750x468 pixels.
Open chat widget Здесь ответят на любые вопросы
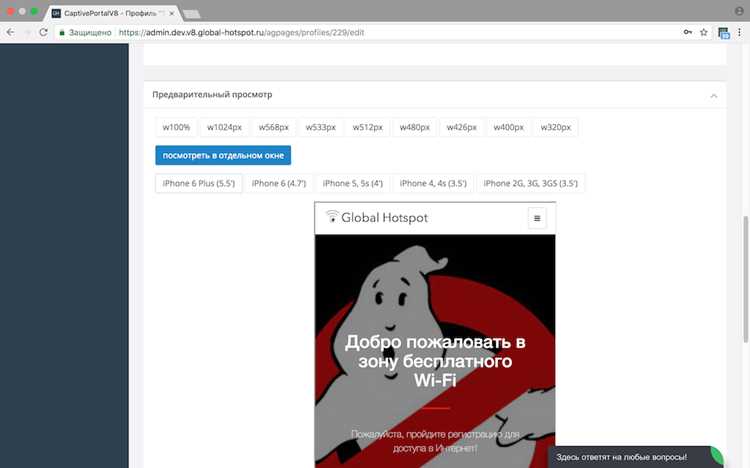coord(635,457)
